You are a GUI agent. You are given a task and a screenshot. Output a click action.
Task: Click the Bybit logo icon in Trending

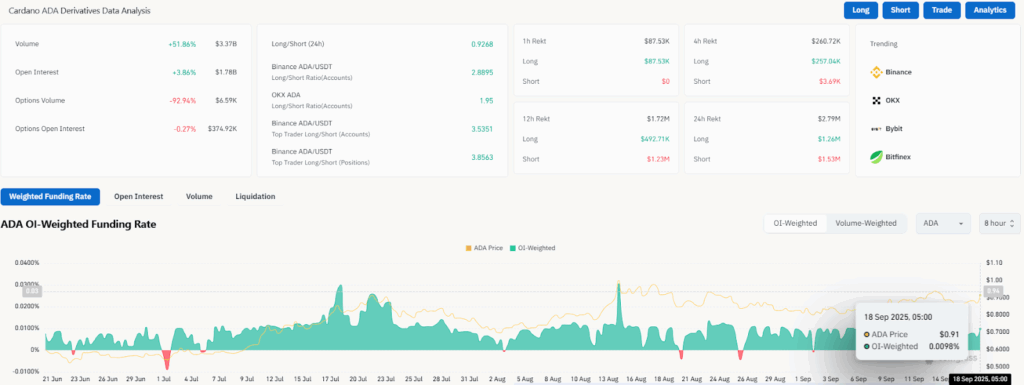(876, 129)
